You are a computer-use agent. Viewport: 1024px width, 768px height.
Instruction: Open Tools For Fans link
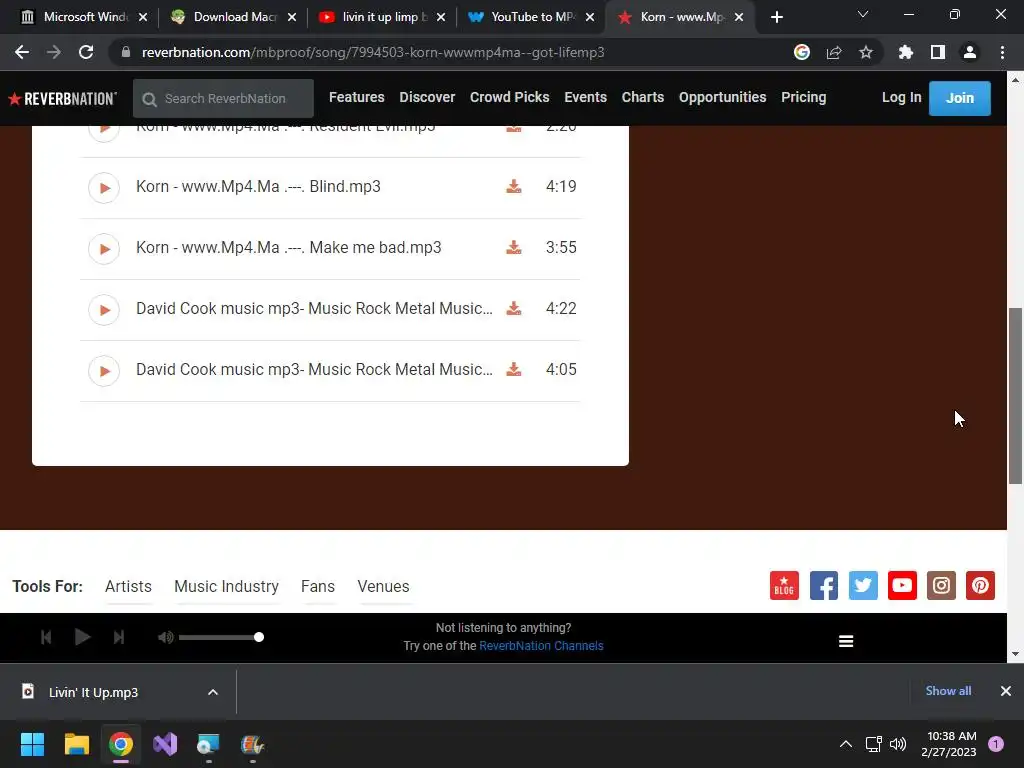click(317, 586)
